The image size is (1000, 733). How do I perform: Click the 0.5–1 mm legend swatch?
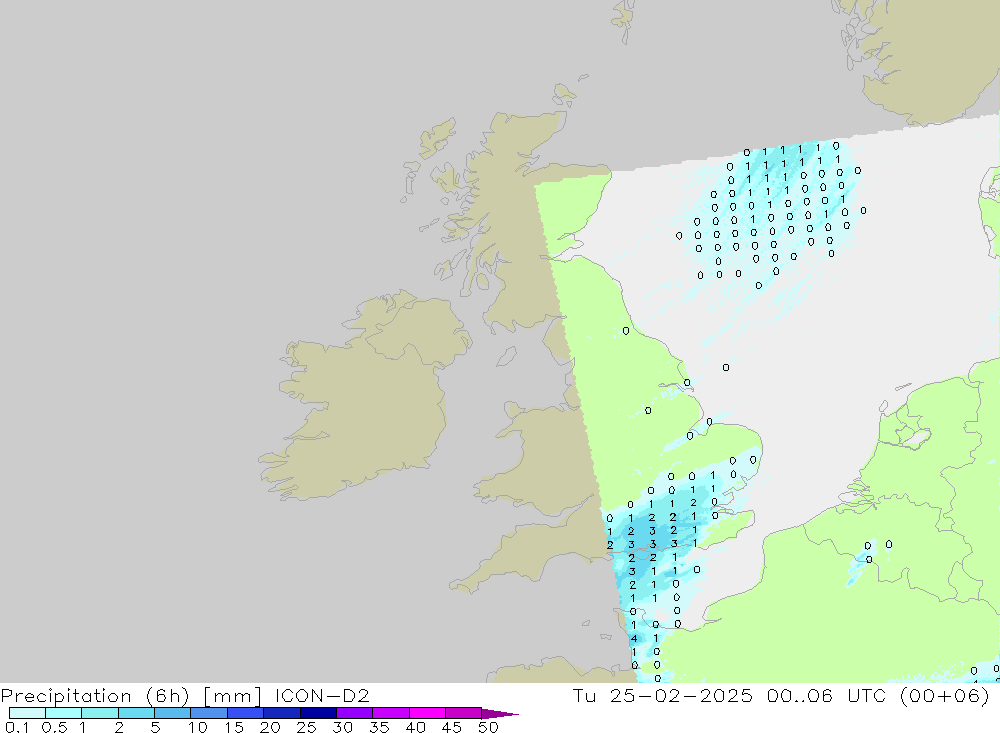pyautogui.click(x=64, y=713)
